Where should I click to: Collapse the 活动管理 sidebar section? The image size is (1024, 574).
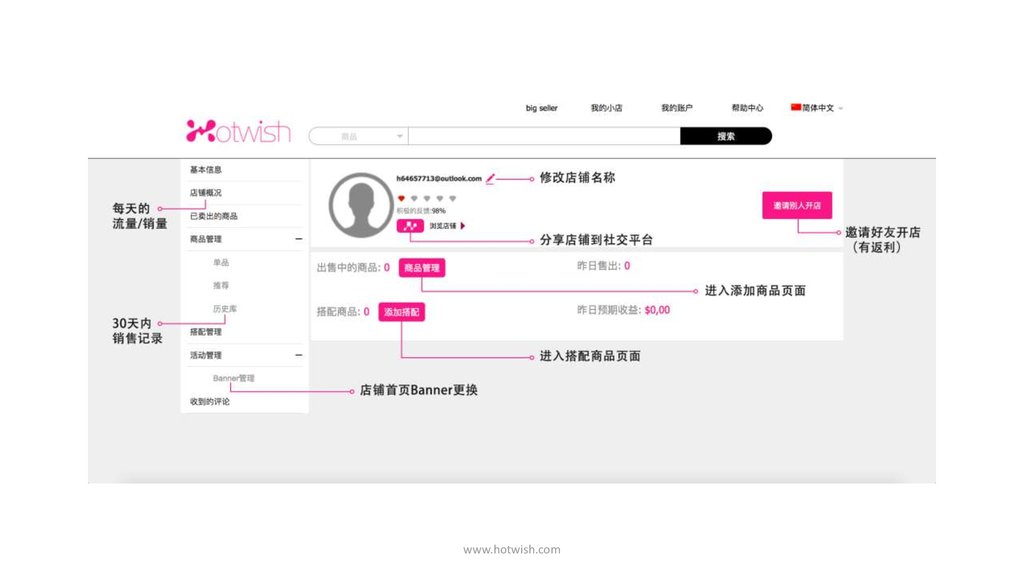click(x=298, y=355)
